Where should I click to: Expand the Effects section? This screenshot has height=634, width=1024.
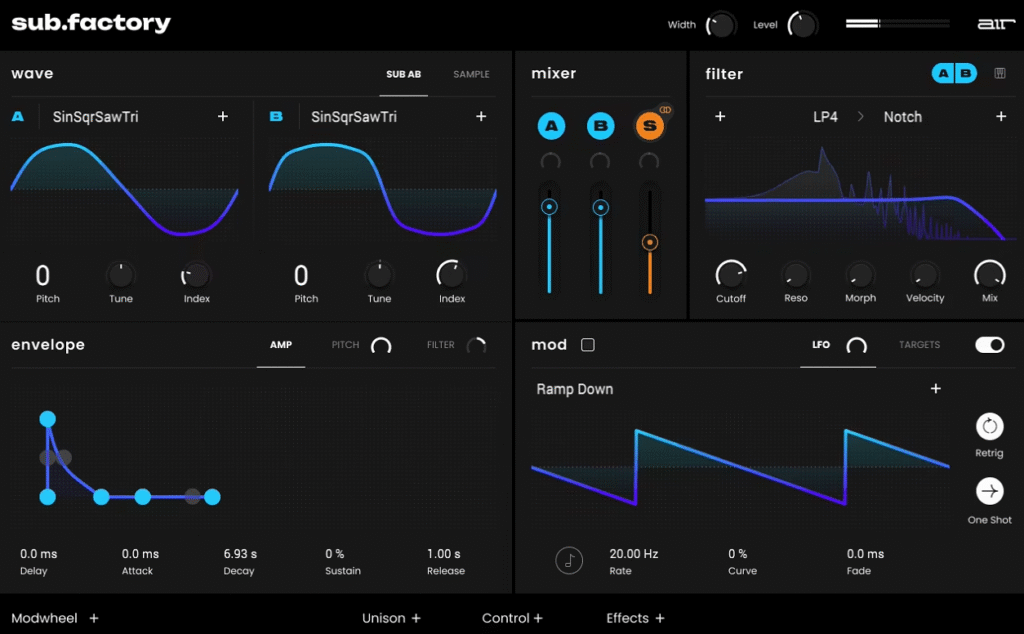click(x=635, y=618)
